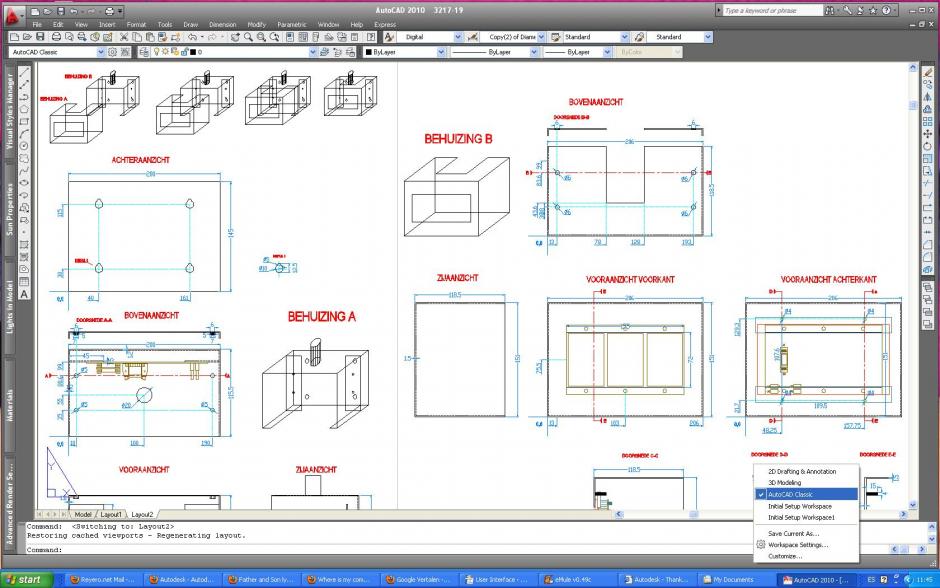Switch to the Layout1 tab
This screenshot has height=588, width=940.
click(x=109, y=514)
